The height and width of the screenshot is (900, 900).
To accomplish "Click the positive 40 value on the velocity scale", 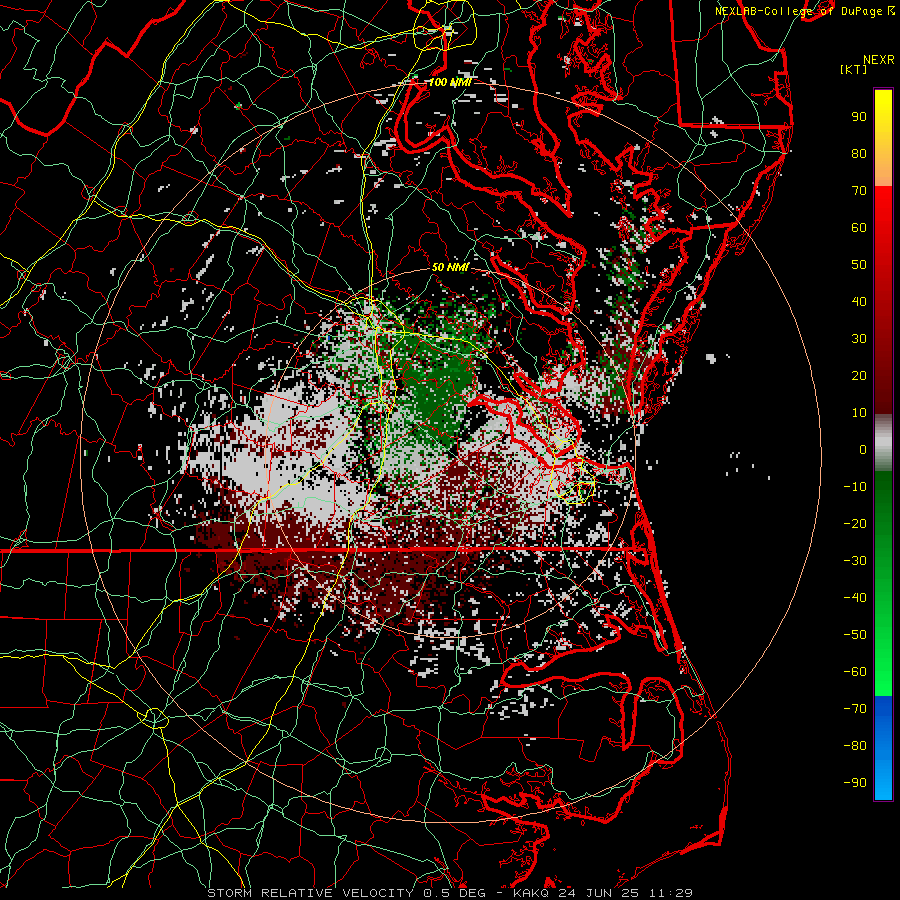I will (x=859, y=301).
